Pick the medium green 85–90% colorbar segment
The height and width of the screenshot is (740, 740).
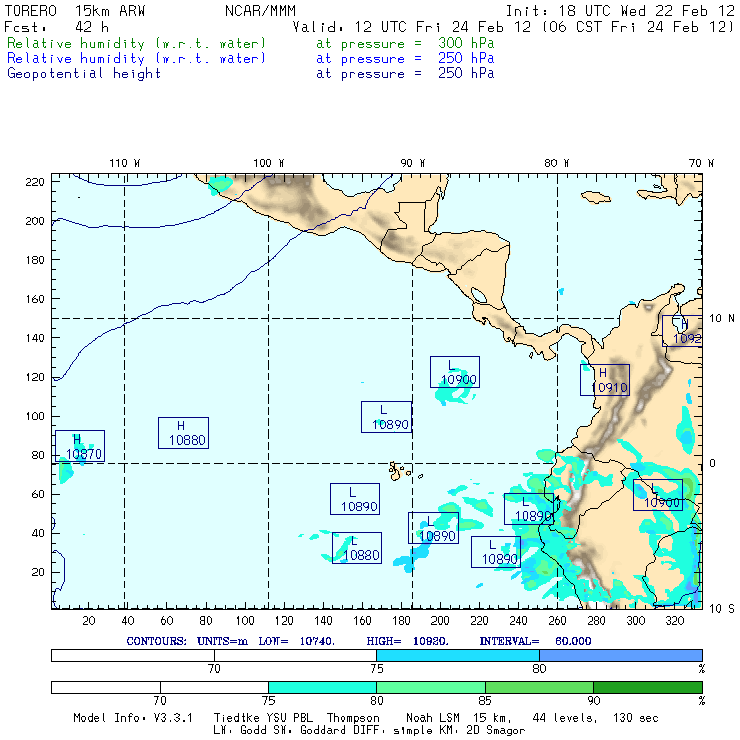[x=539, y=687]
